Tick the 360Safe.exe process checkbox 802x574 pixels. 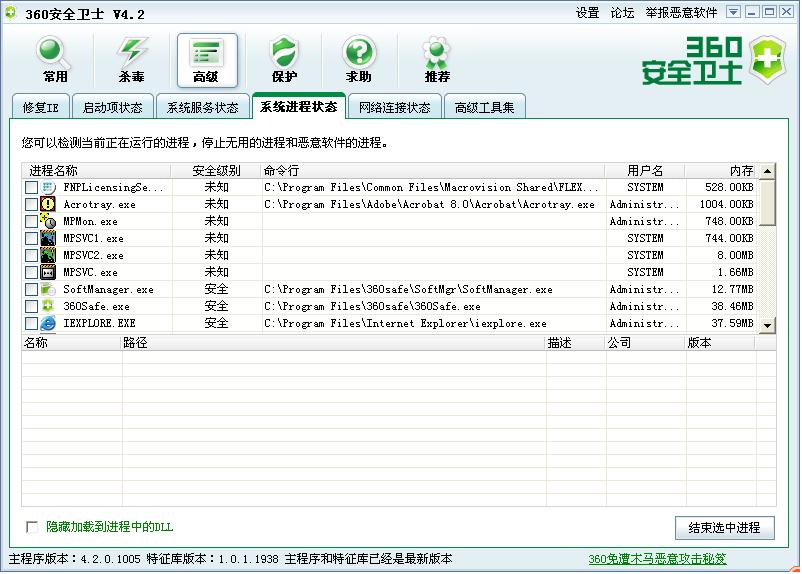(x=32, y=306)
